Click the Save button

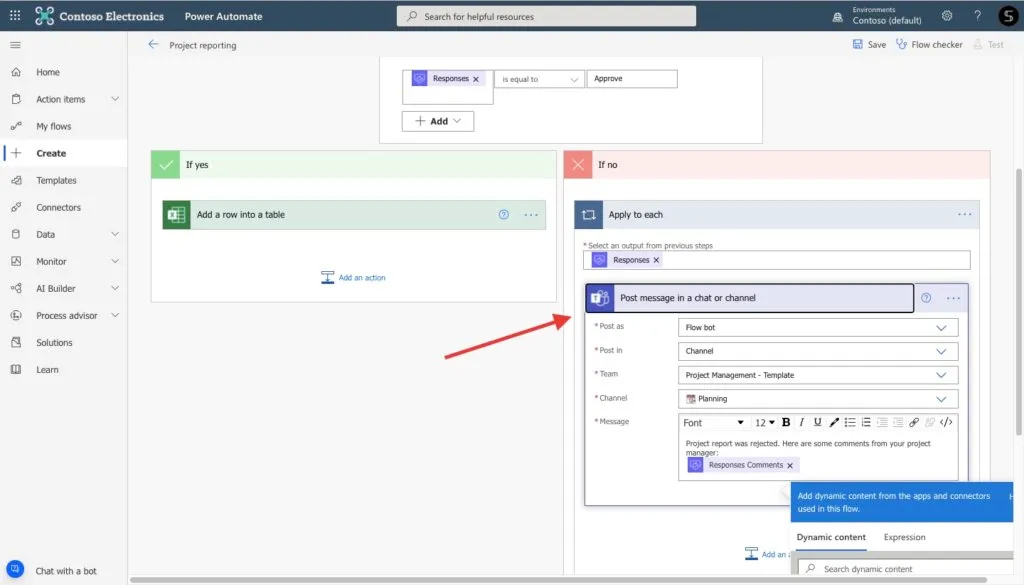click(x=869, y=44)
